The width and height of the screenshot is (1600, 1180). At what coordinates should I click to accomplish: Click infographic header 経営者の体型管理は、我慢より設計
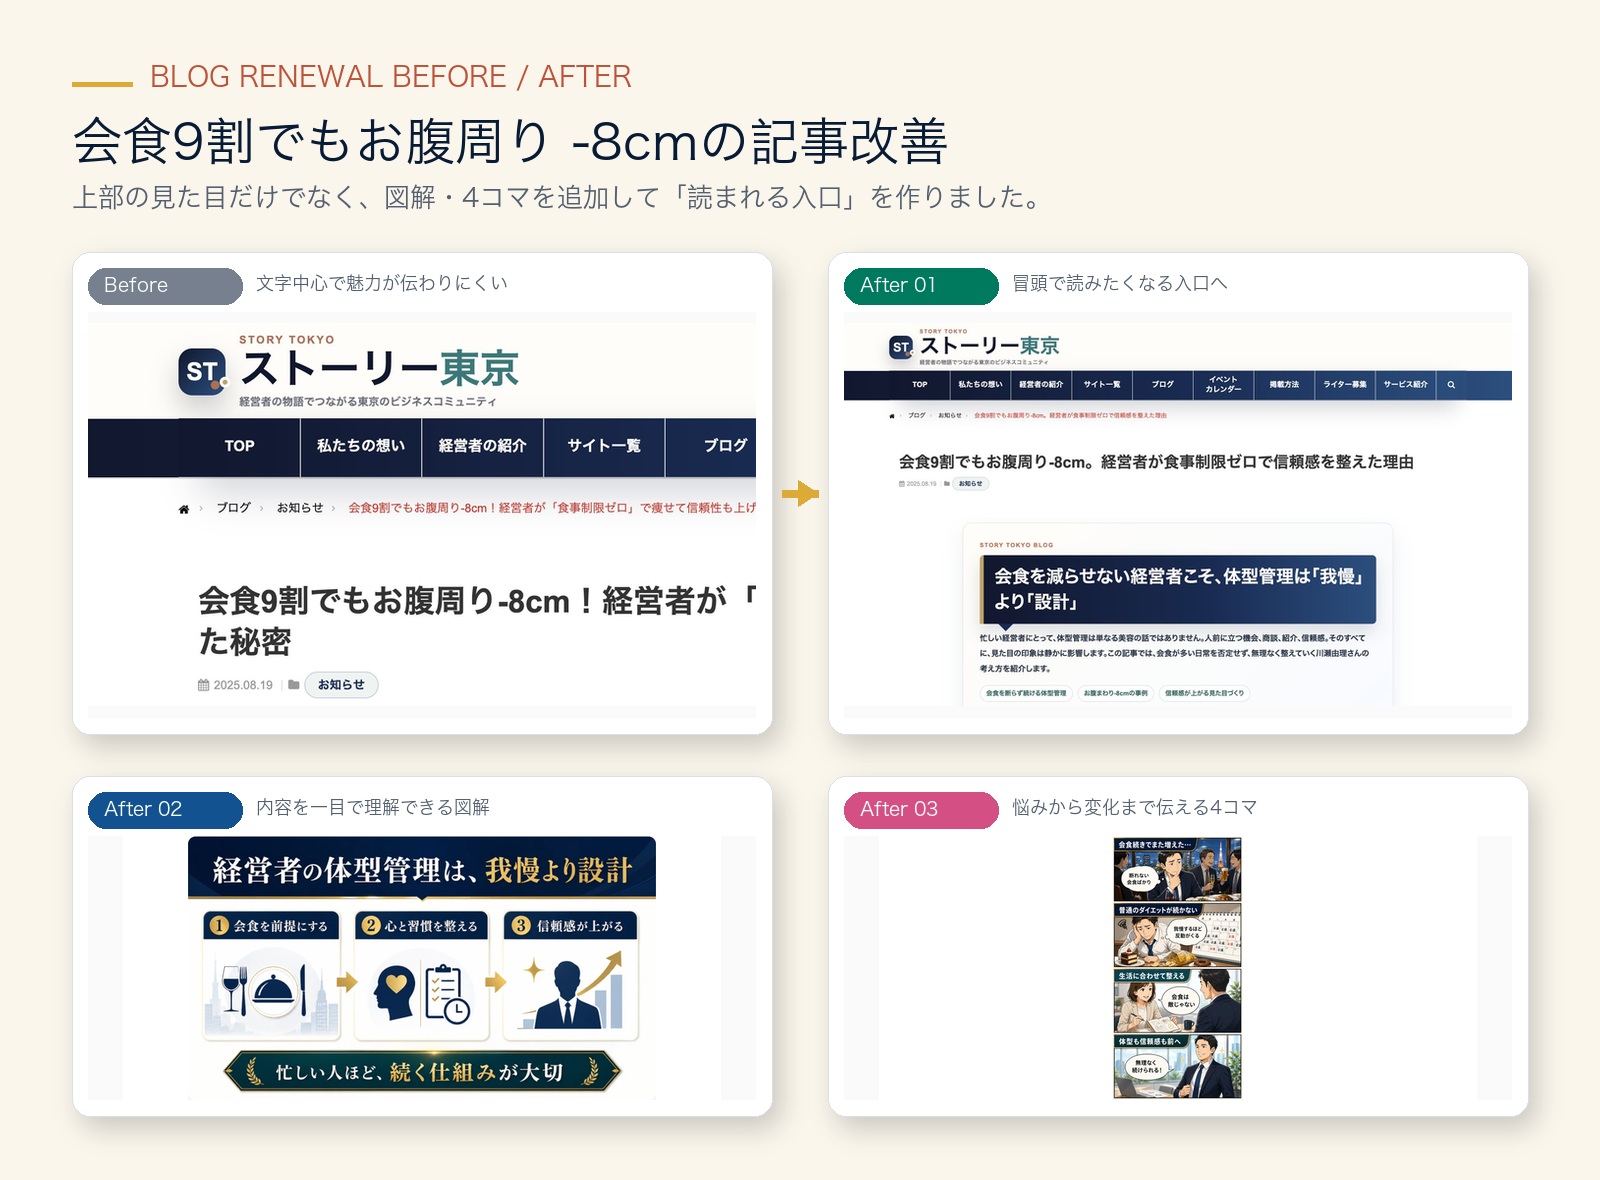click(422, 869)
